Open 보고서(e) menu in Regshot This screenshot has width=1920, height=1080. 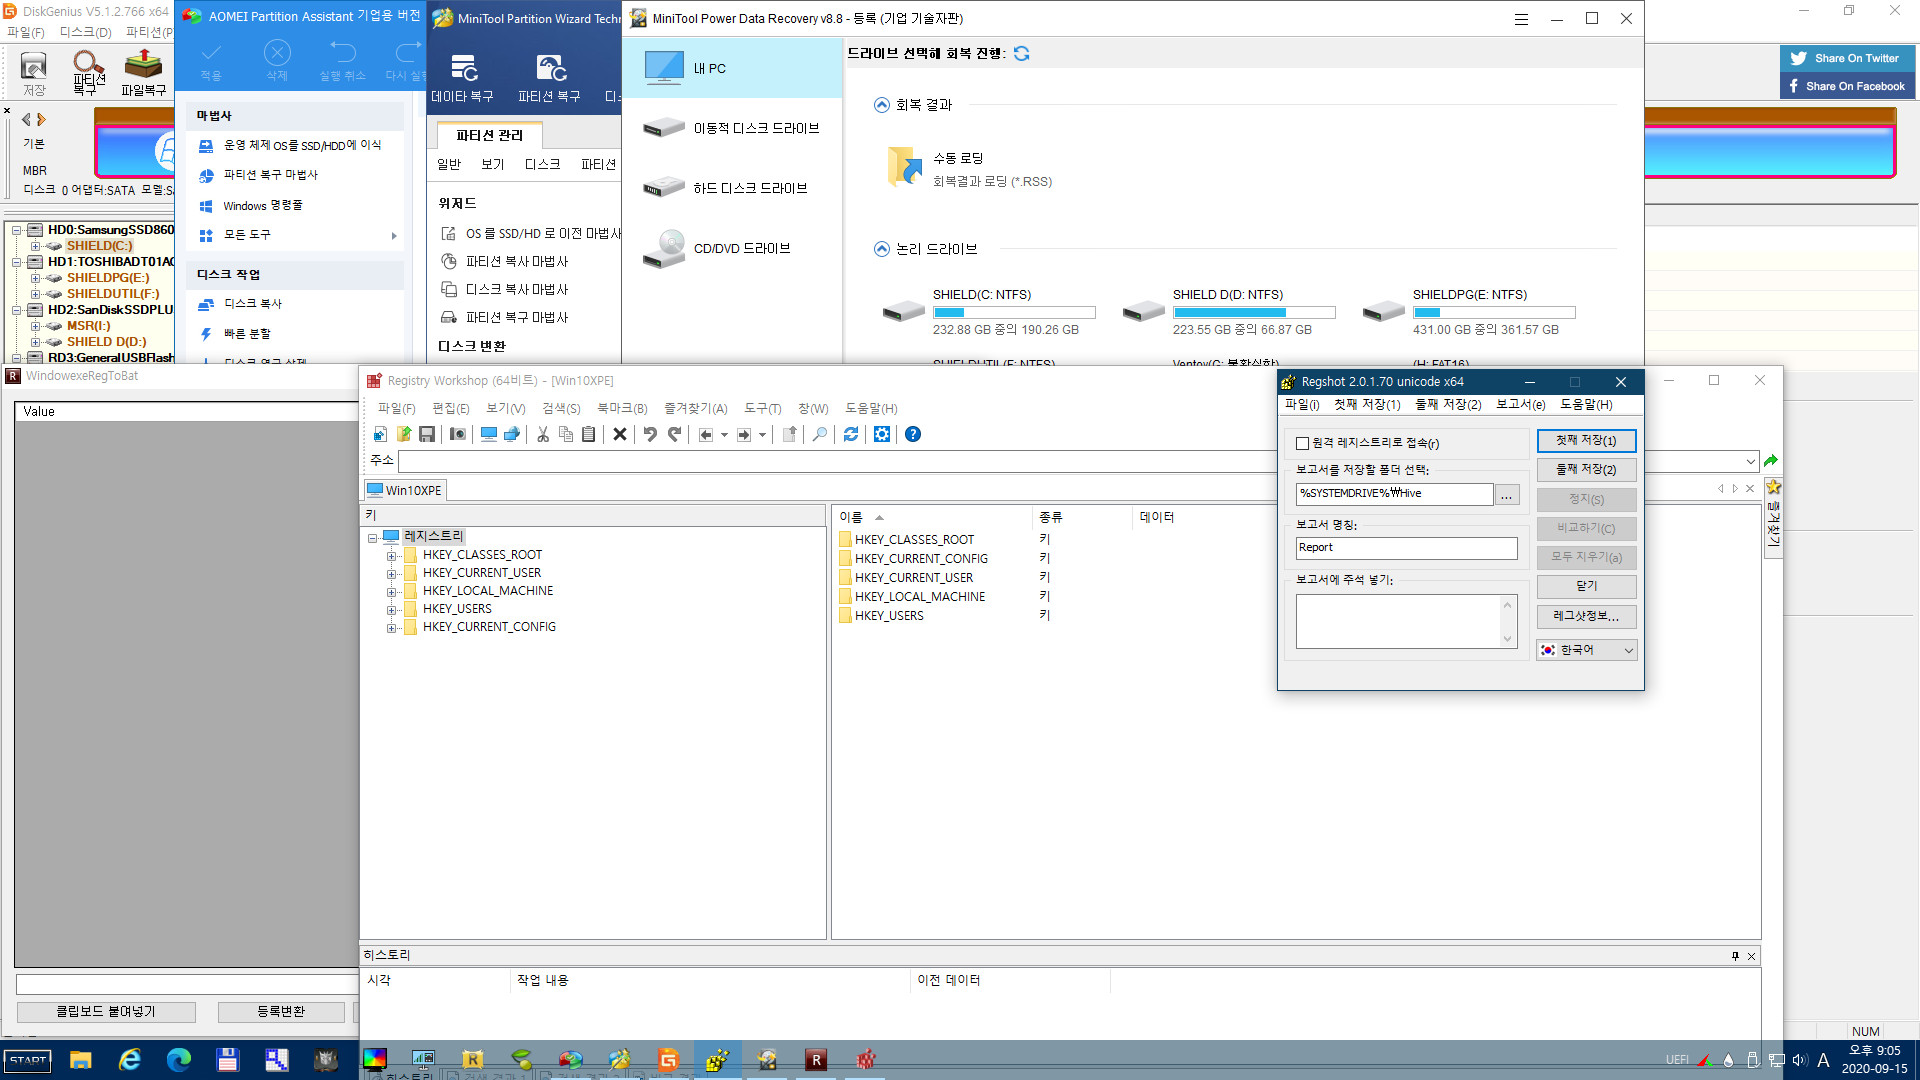click(1520, 404)
